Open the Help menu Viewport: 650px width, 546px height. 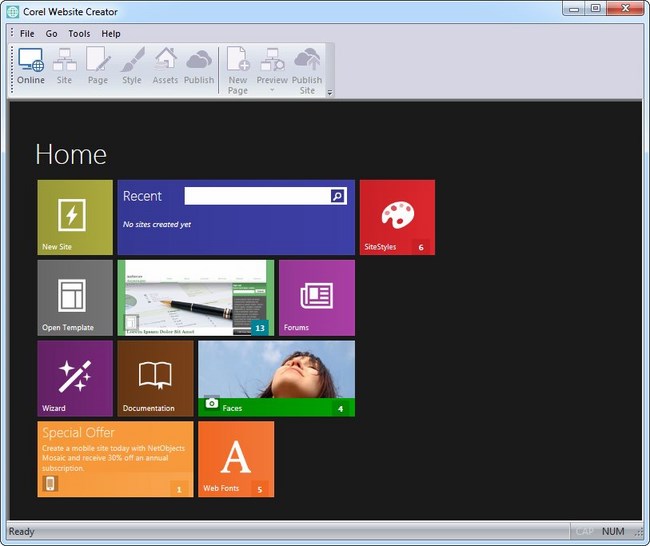[111, 34]
